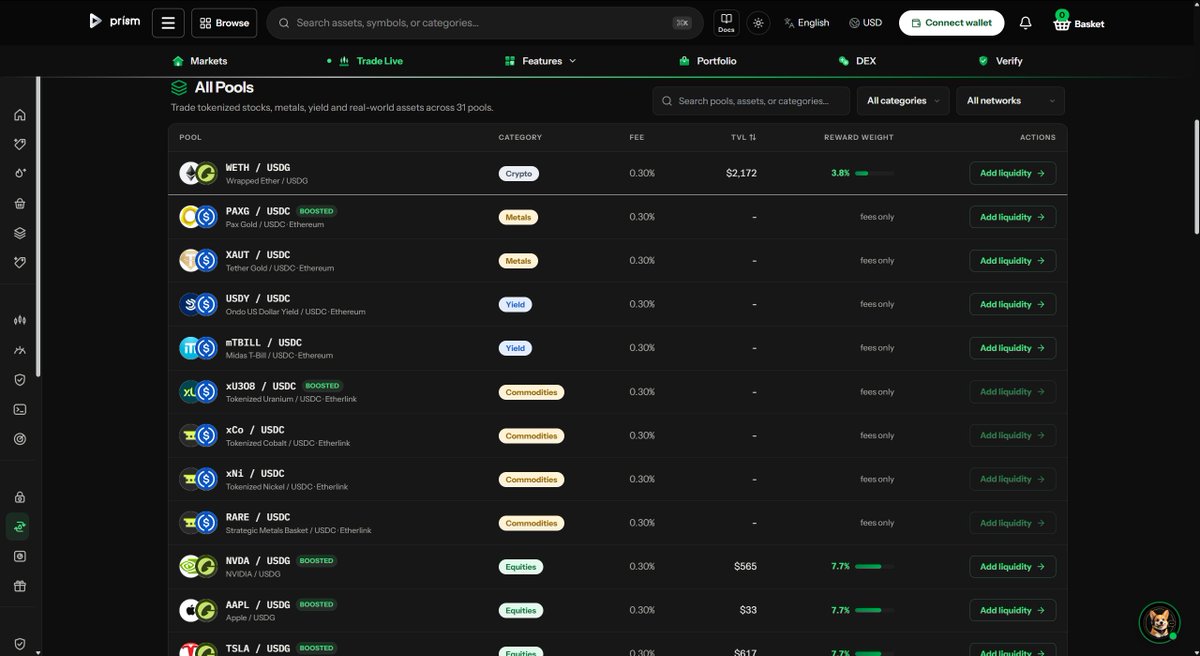This screenshot has width=1200, height=656.
Task: Toggle the light/dark theme sun button
Action: point(758,22)
